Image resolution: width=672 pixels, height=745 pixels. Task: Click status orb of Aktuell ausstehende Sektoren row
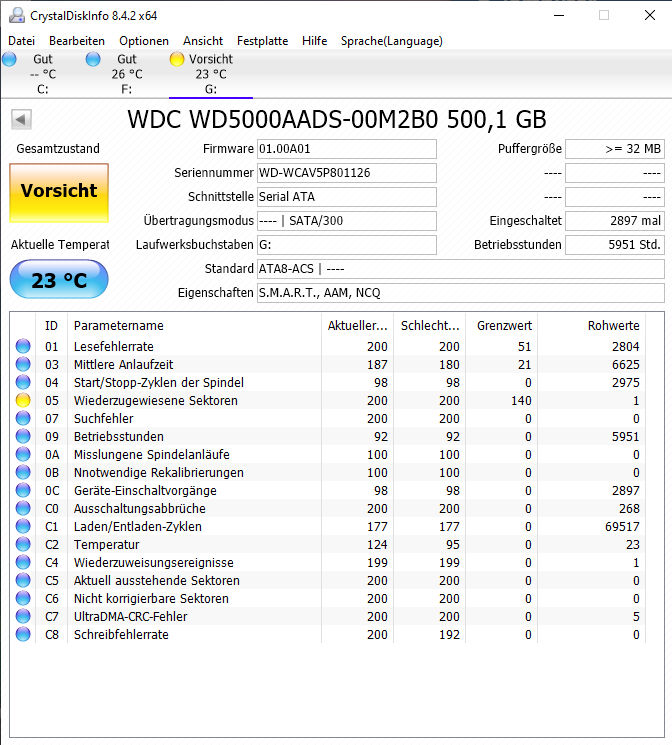point(23,581)
